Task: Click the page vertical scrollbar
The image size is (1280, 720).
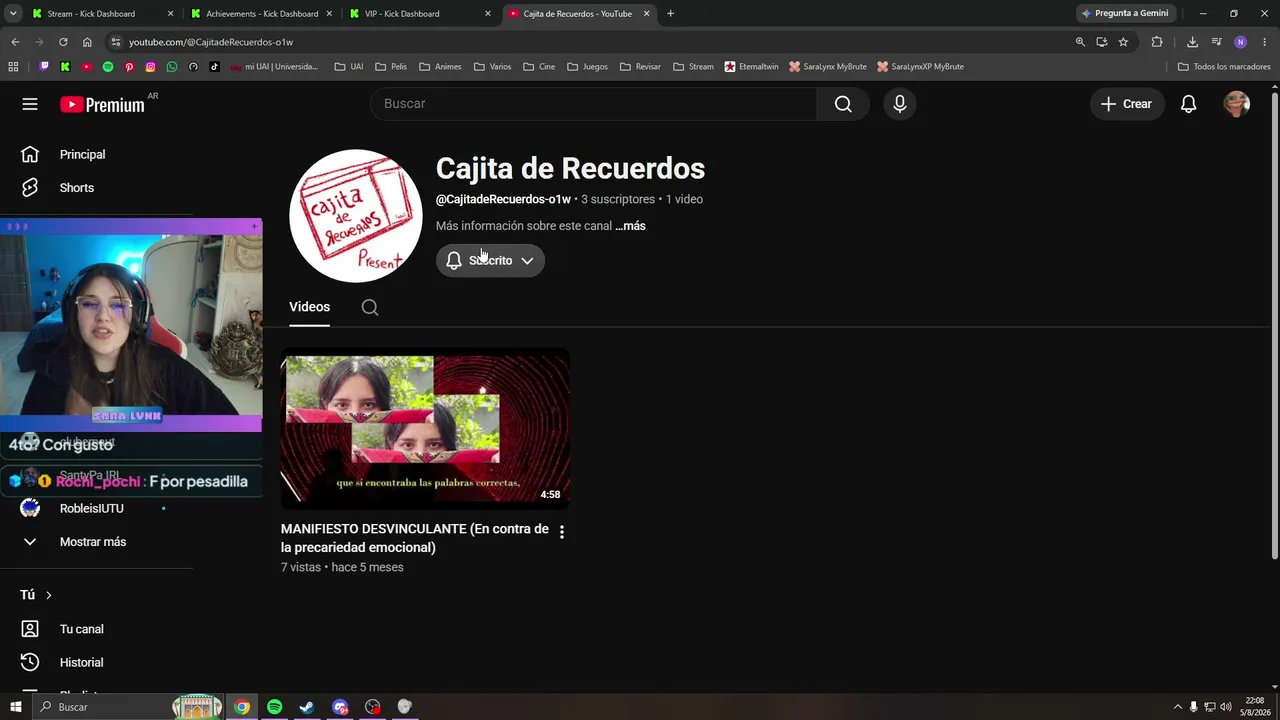Action: point(1274,325)
